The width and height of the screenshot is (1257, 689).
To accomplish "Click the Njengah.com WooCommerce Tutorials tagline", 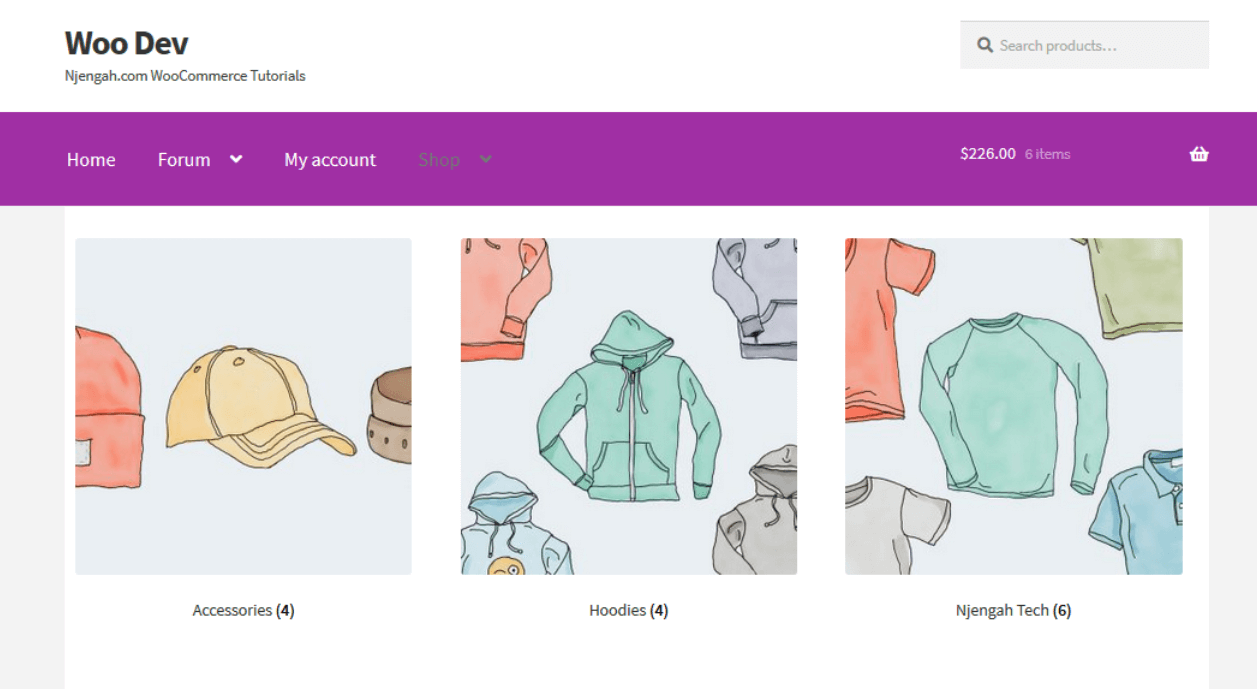I will click(x=185, y=76).
